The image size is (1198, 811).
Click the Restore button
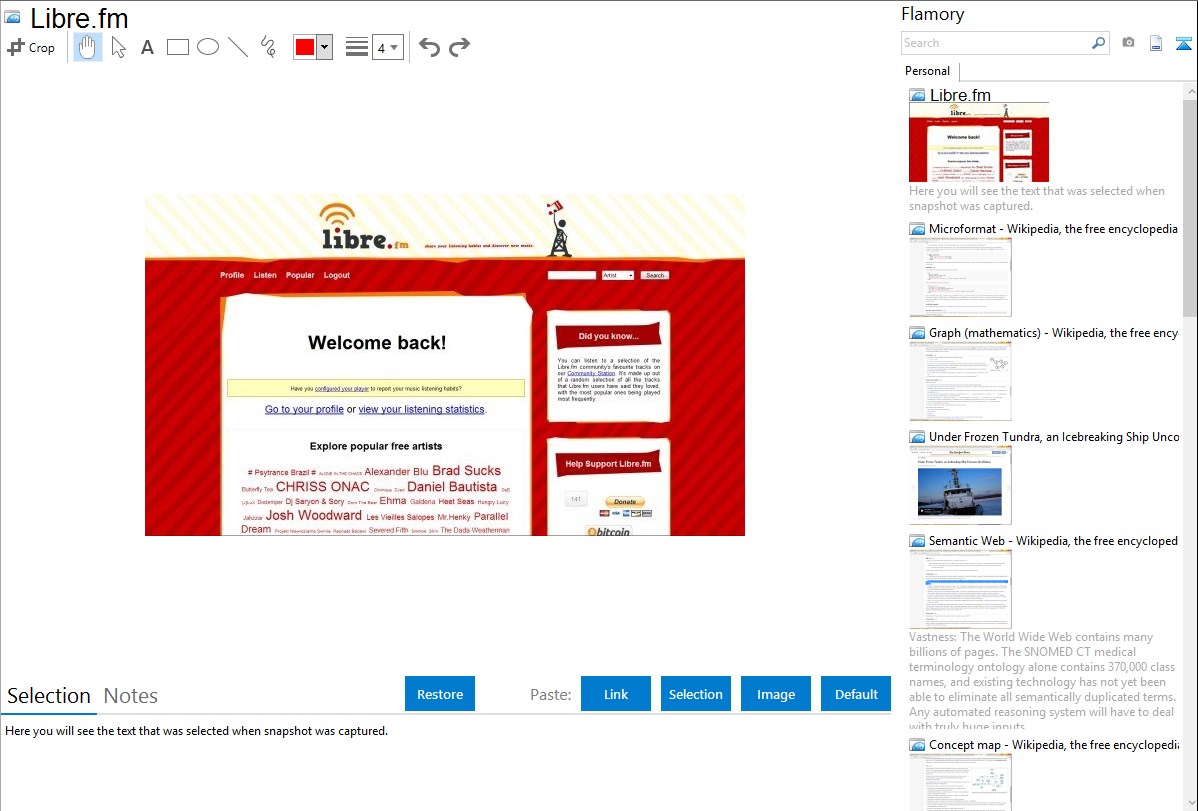point(440,694)
